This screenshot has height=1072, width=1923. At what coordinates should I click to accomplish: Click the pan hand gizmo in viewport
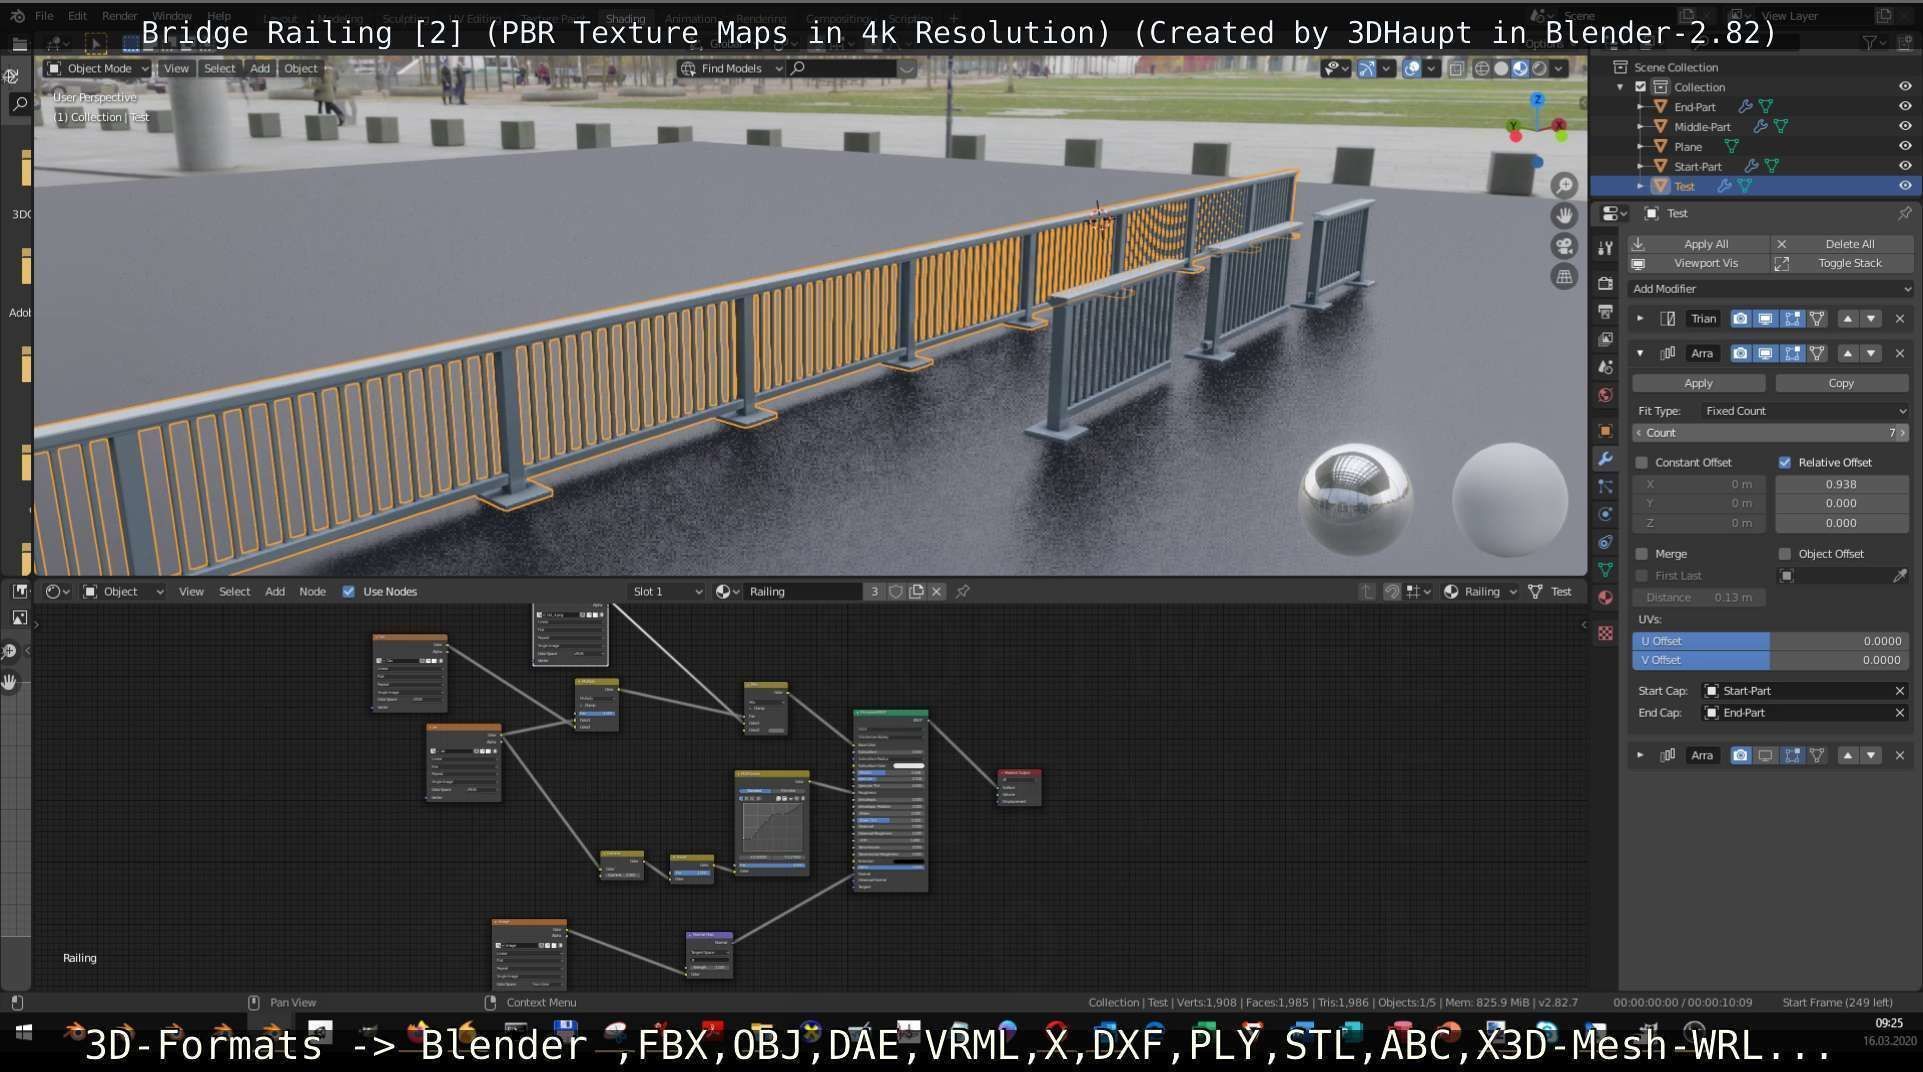(x=1564, y=215)
